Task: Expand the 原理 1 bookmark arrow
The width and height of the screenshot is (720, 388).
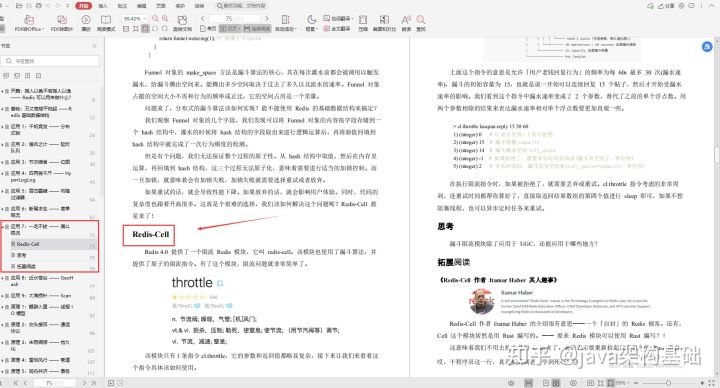Action: tap(2, 307)
